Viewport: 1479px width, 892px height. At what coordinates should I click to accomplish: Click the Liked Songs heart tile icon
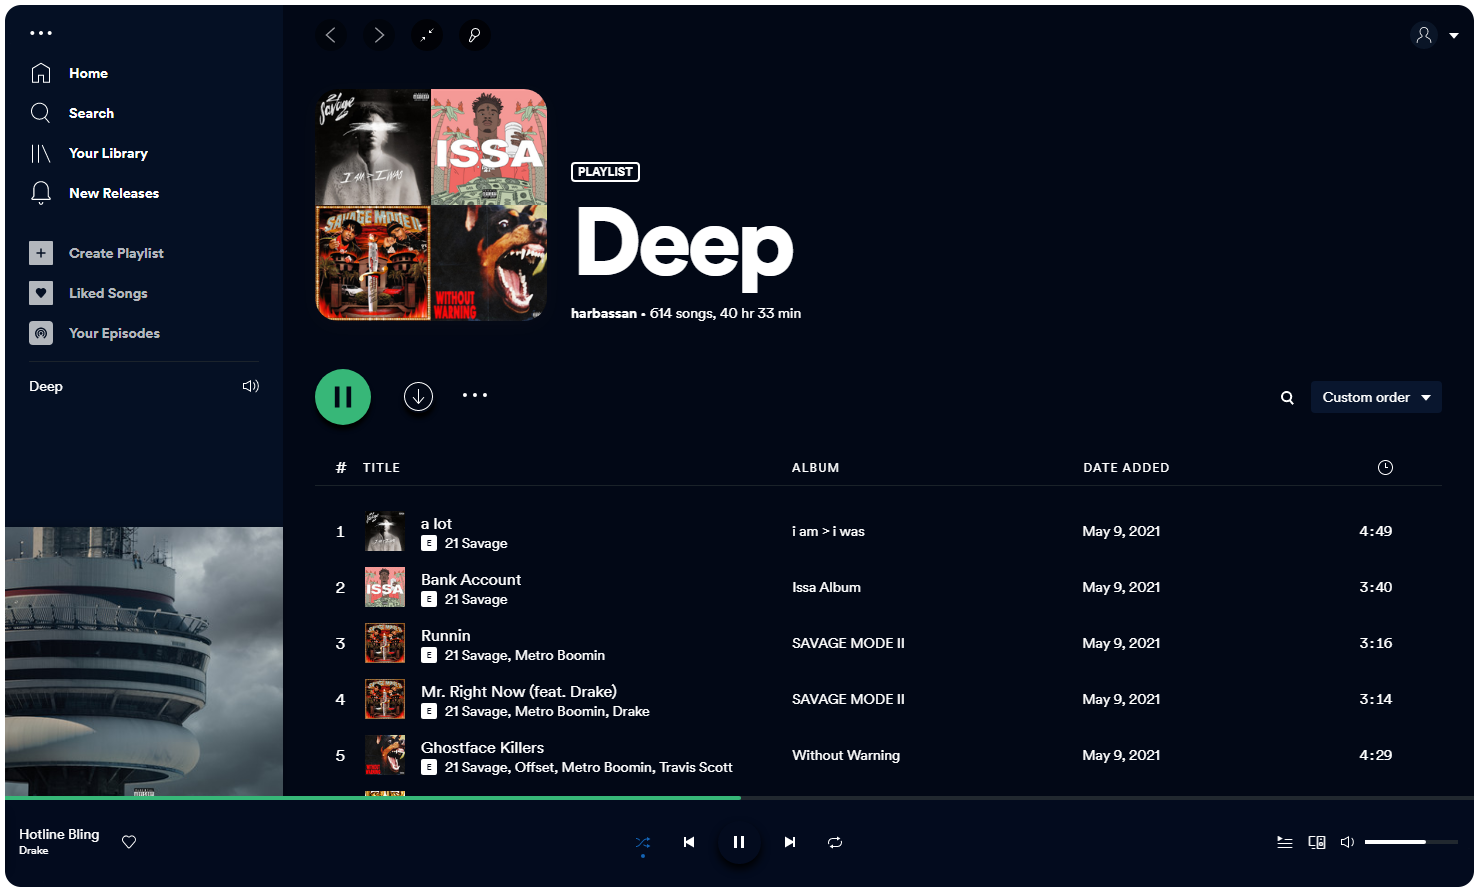41,293
